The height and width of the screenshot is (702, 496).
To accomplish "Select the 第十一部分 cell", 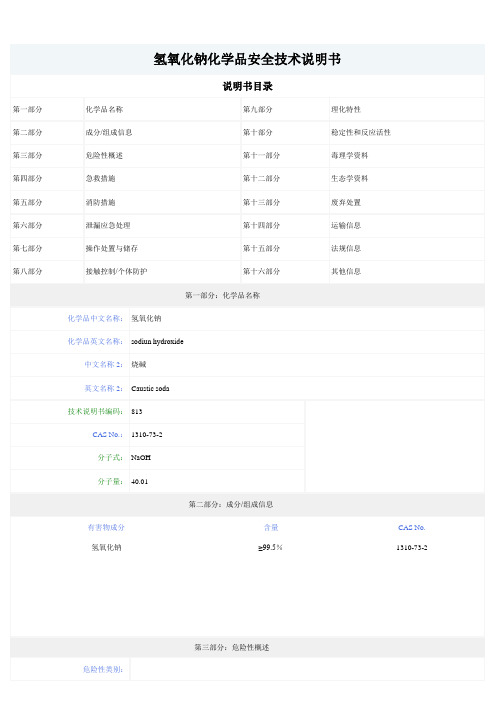I will pyautogui.click(x=261, y=155).
